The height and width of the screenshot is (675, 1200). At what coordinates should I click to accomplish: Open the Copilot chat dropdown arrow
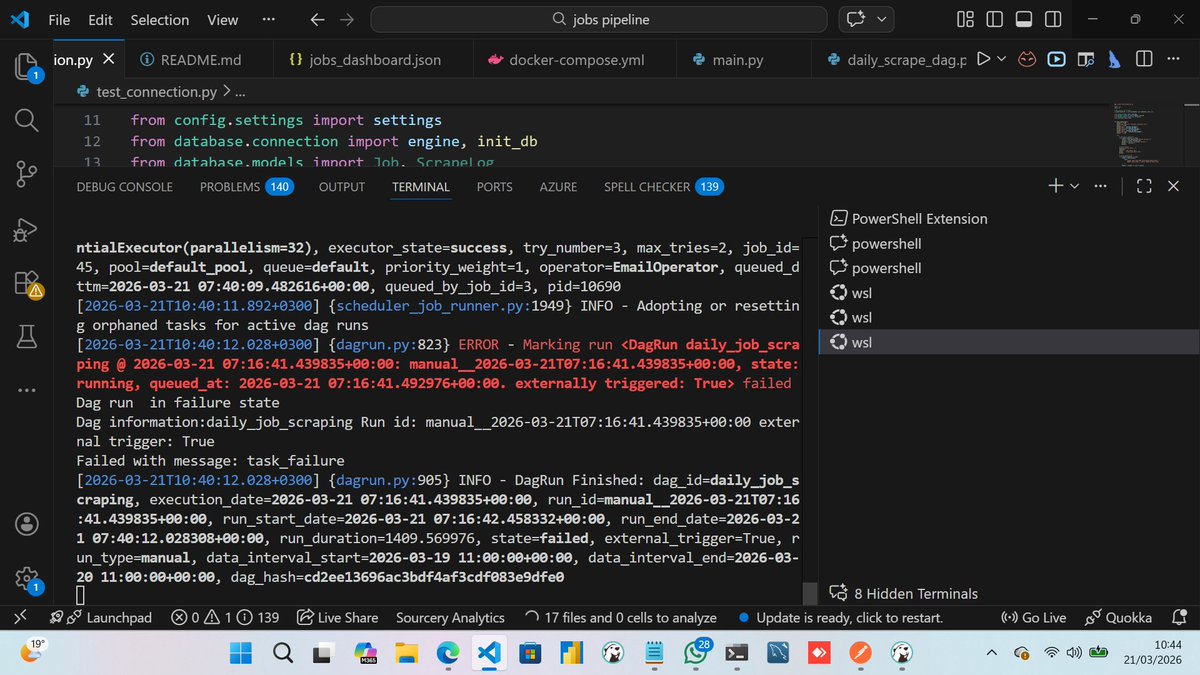tap(881, 20)
